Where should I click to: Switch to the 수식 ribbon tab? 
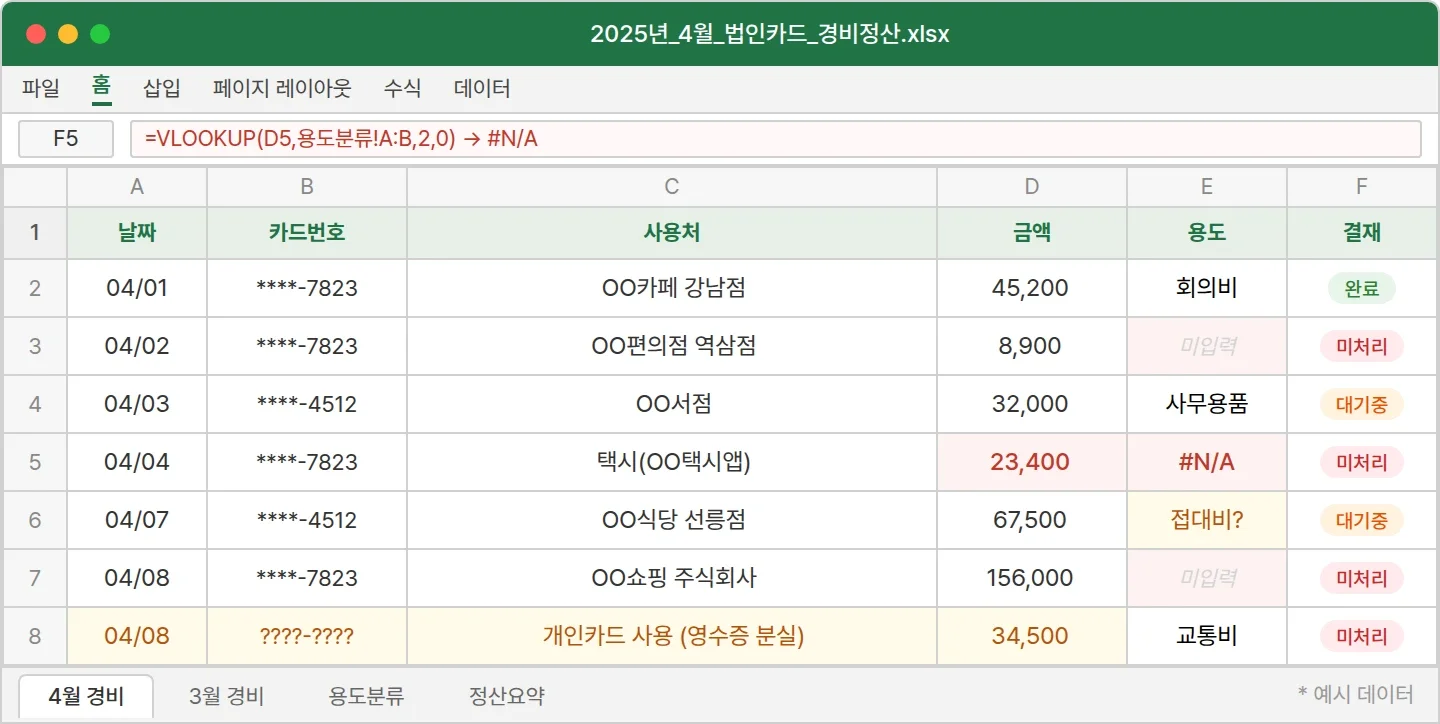tap(401, 89)
